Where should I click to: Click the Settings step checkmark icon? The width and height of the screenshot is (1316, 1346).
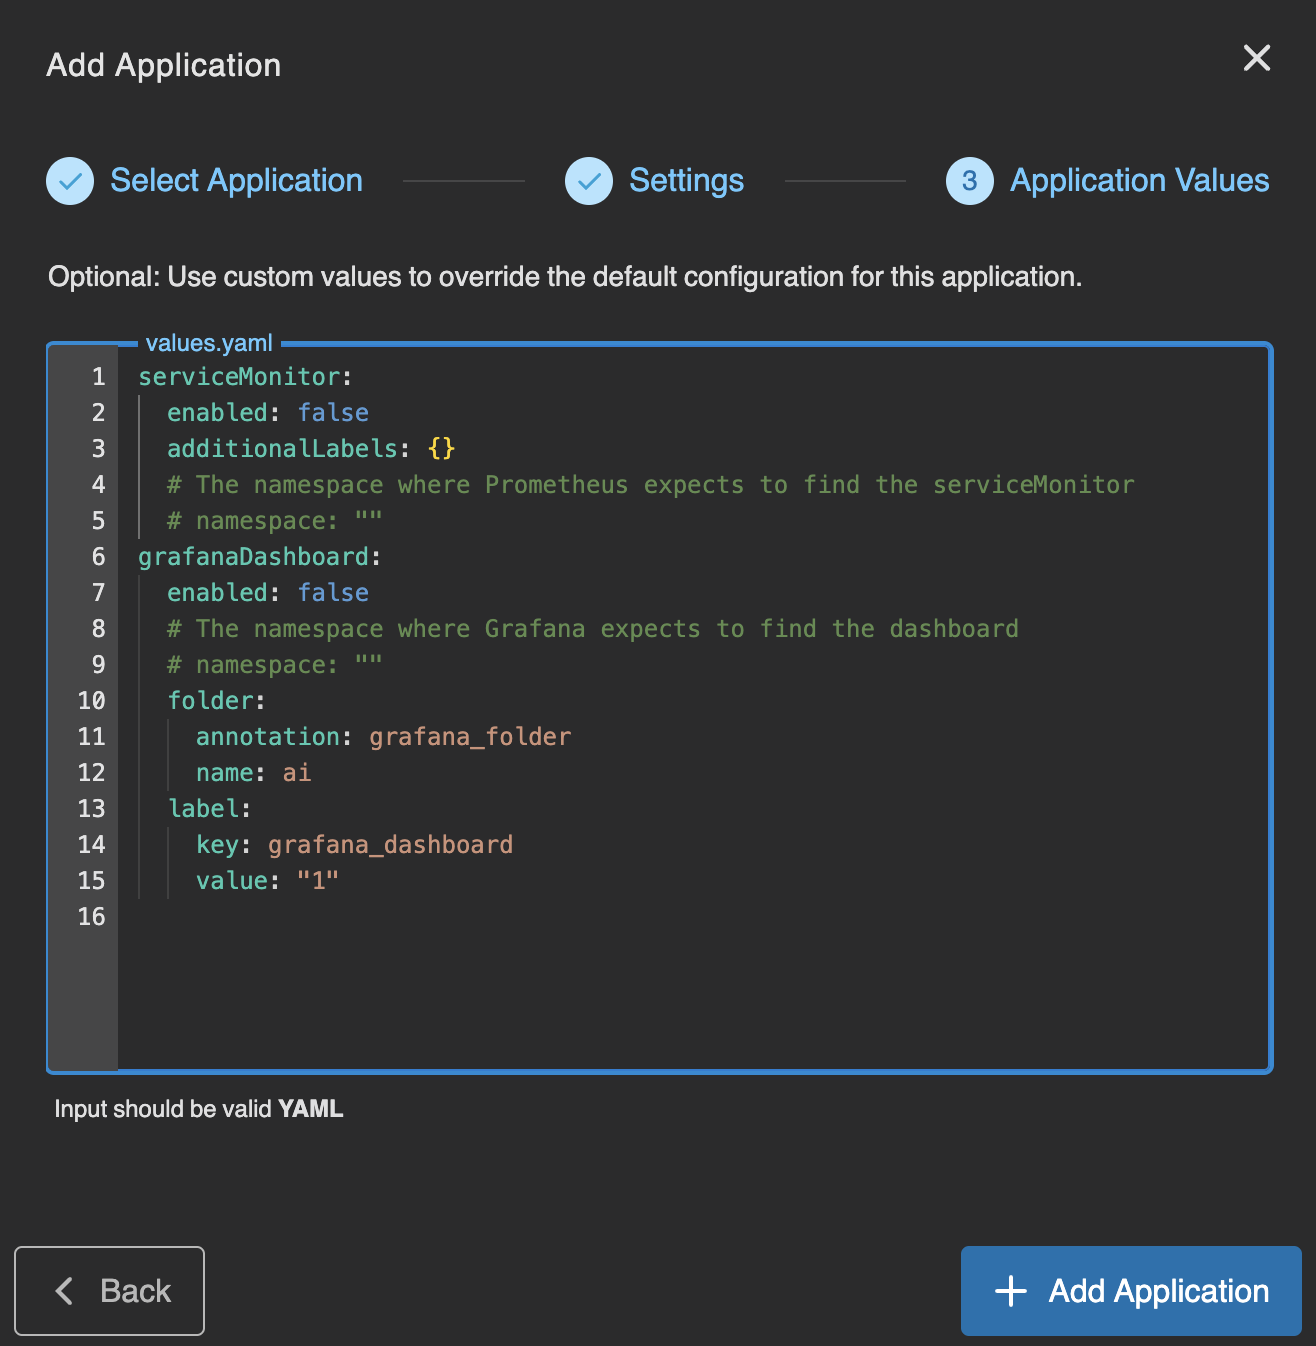click(x=589, y=181)
